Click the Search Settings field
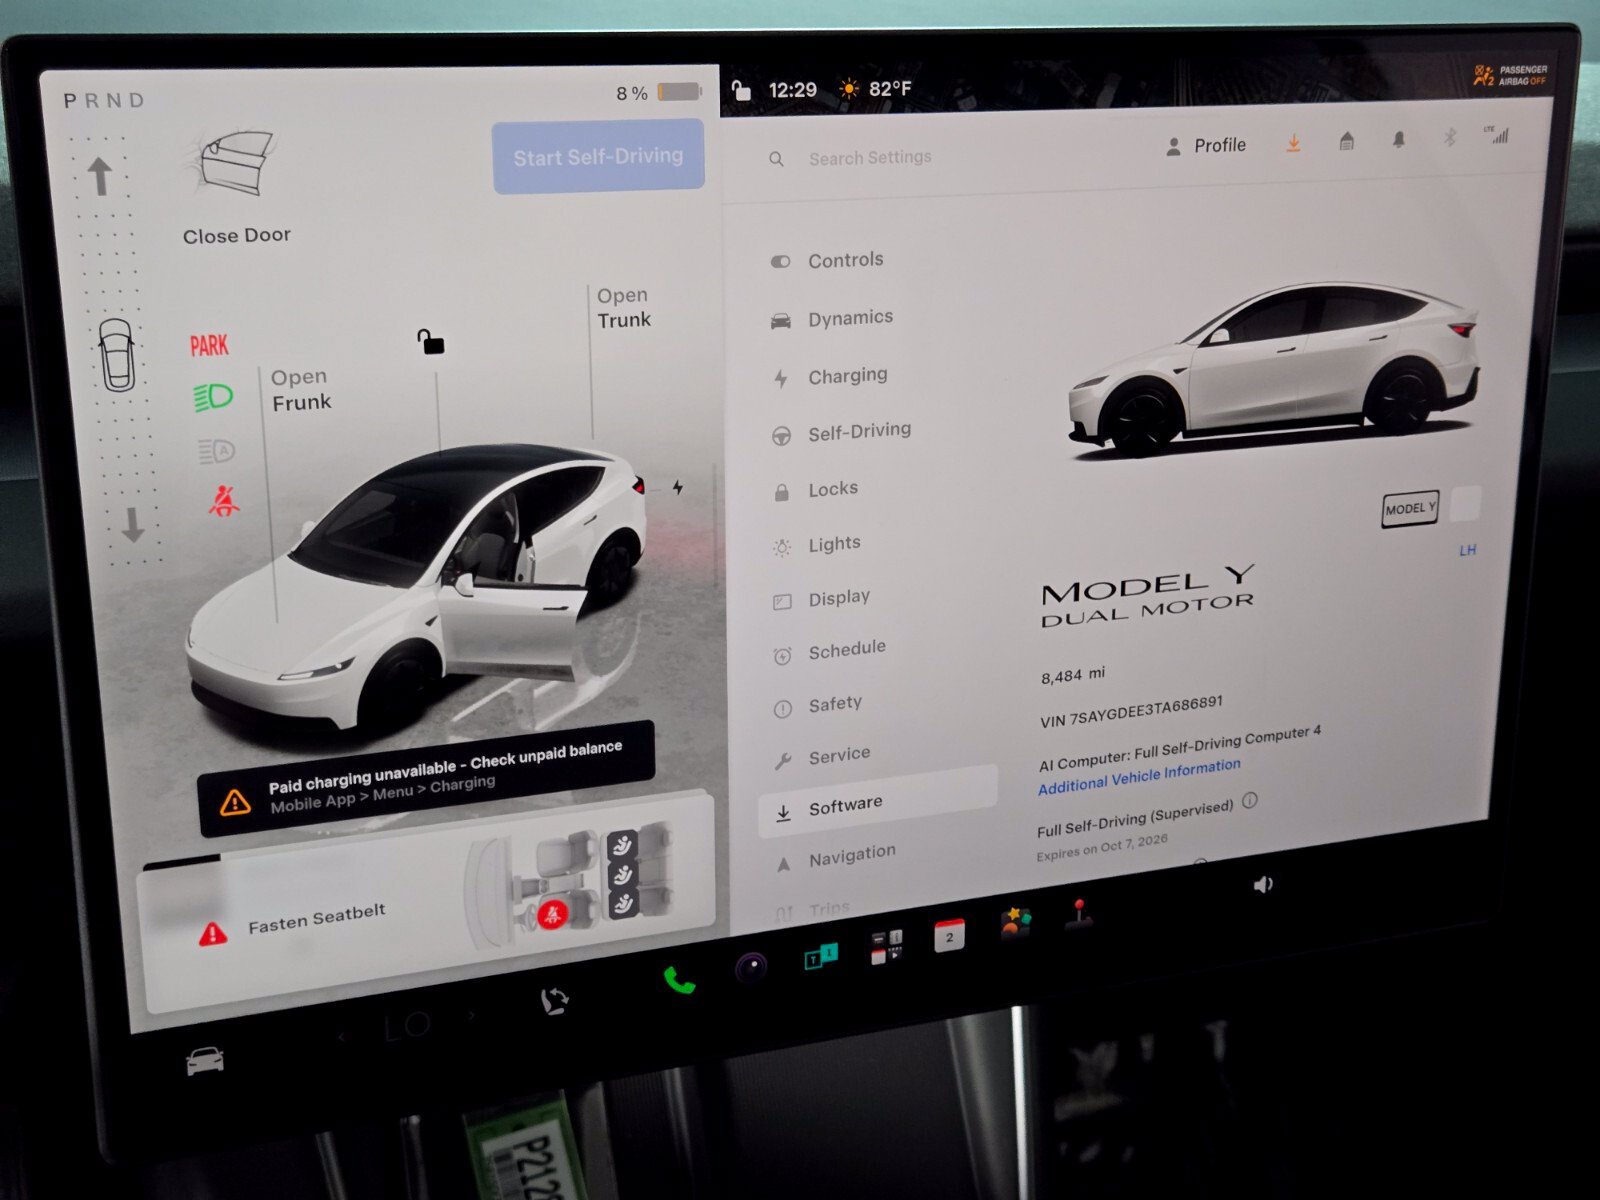This screenshot has width=1600, height=1200. (869, 157)
